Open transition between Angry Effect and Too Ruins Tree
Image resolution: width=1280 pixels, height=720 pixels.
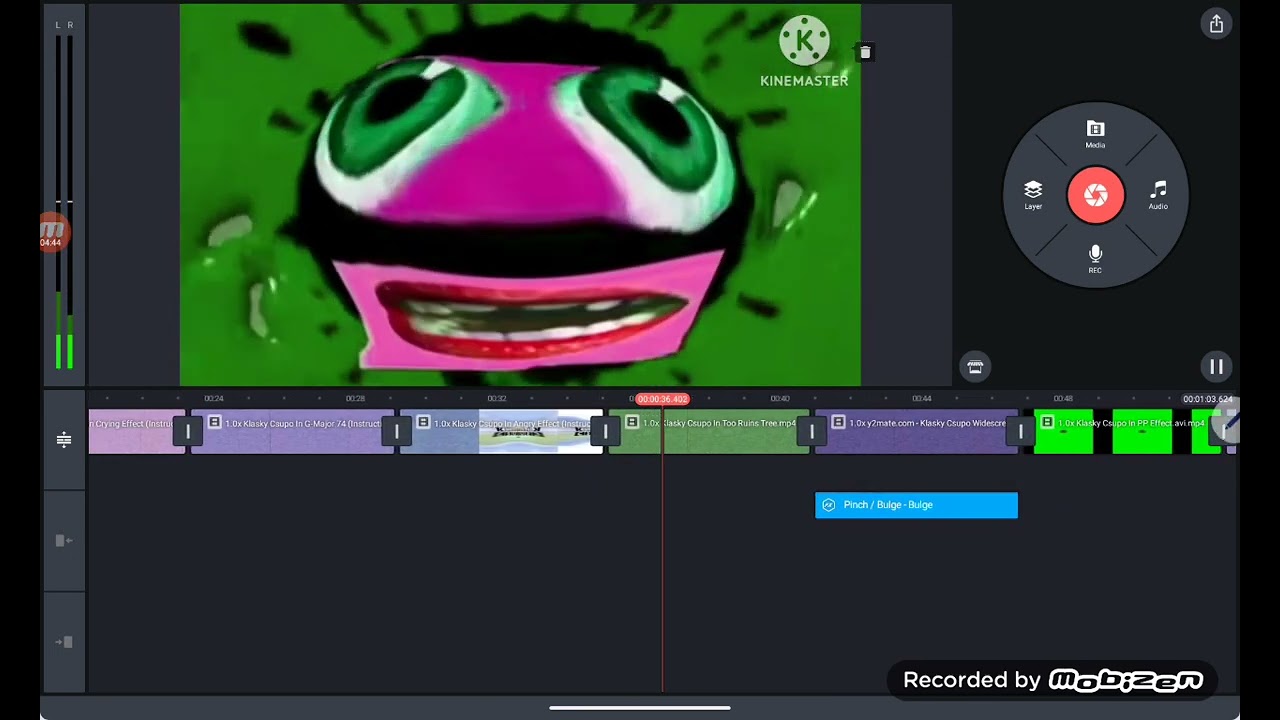605,432
